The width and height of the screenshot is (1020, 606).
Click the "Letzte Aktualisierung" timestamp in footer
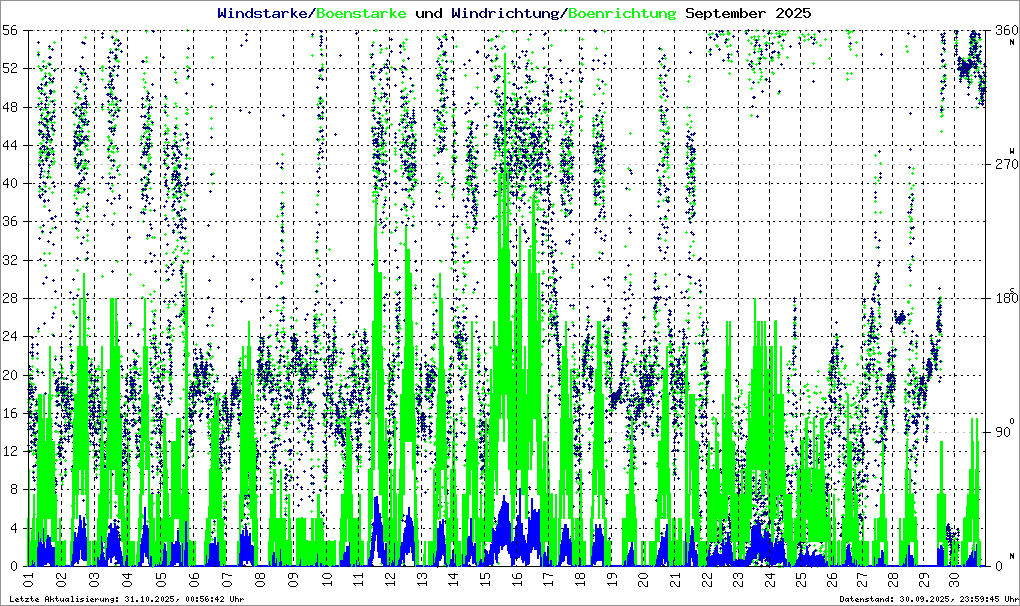pos(126,599)
